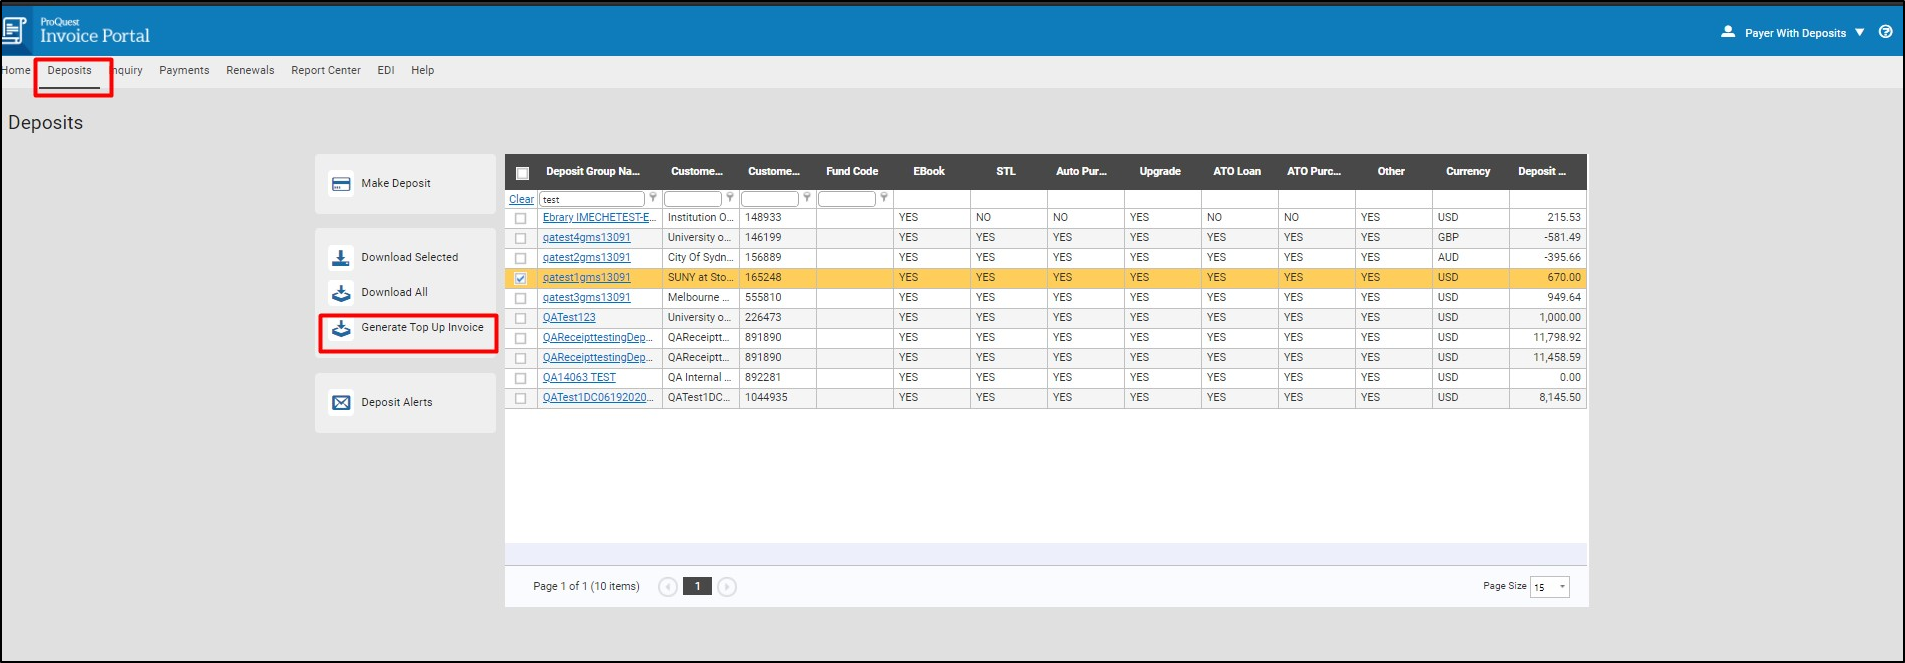Click the GBP currency cell

1470,238
